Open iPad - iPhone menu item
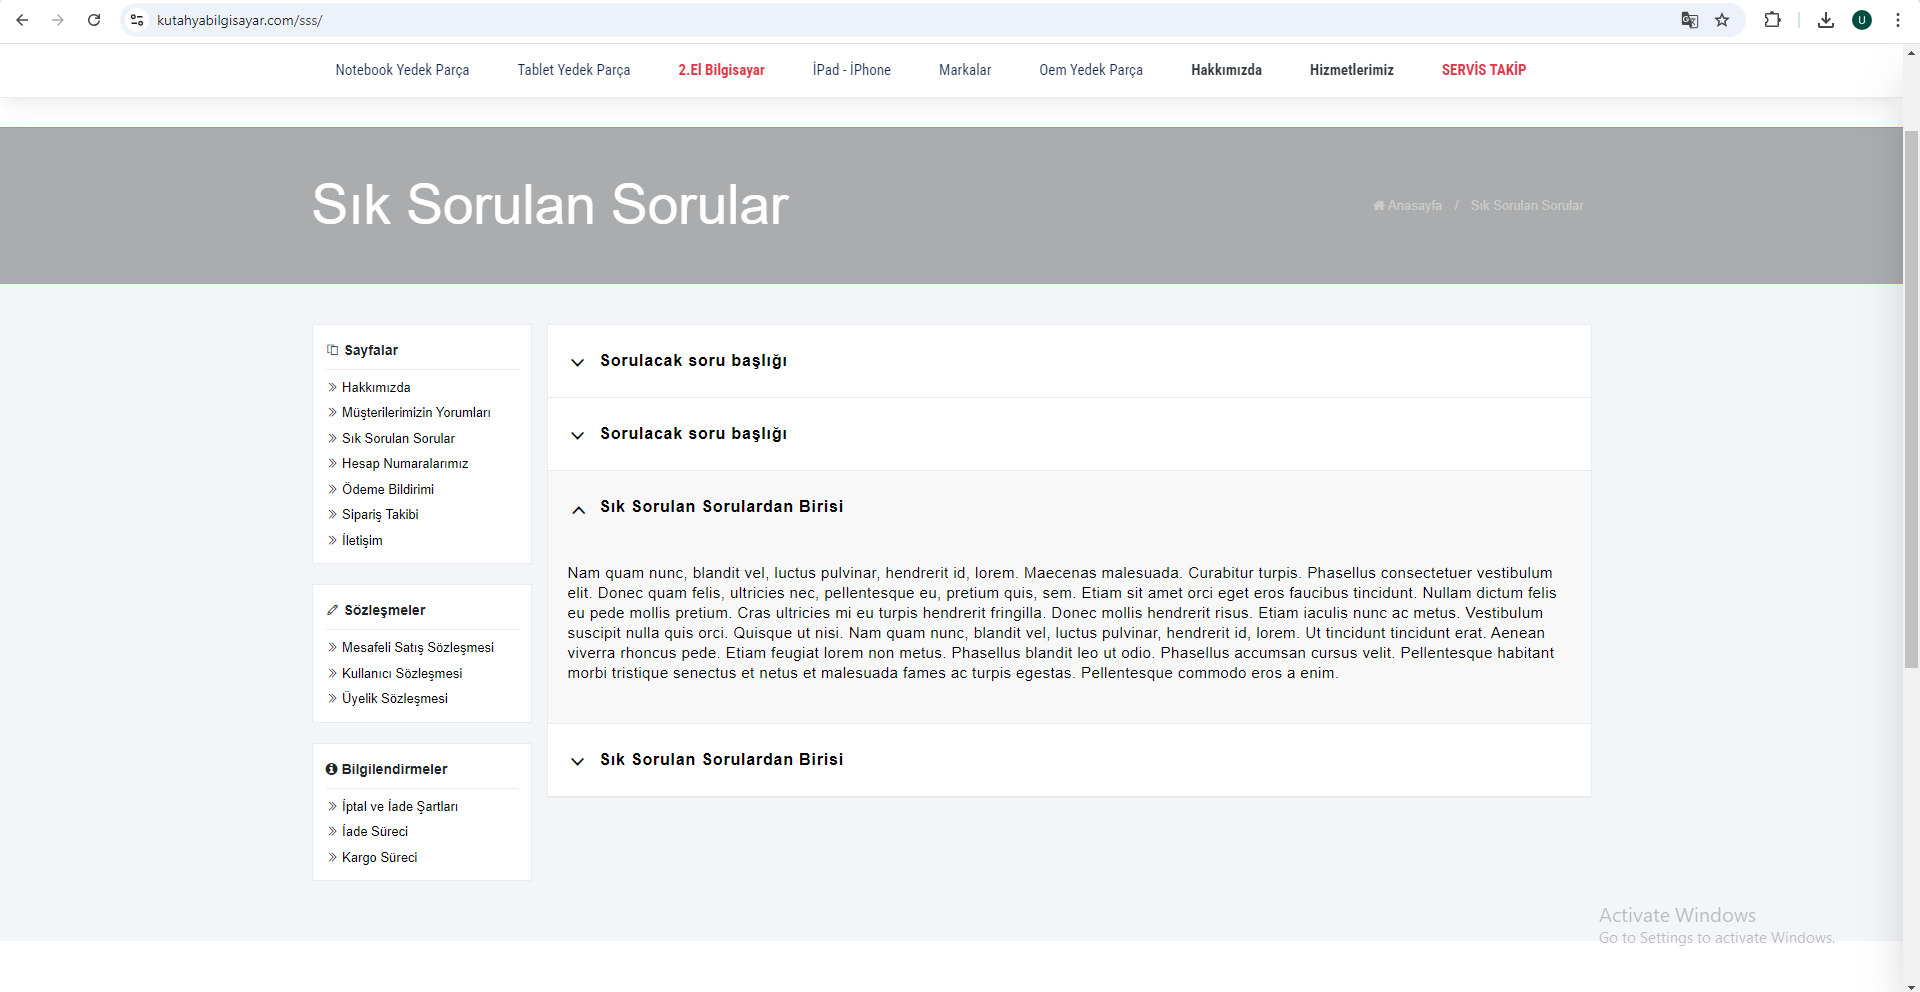This screenshot has width=1920, height=992. (x=852, y=70)
